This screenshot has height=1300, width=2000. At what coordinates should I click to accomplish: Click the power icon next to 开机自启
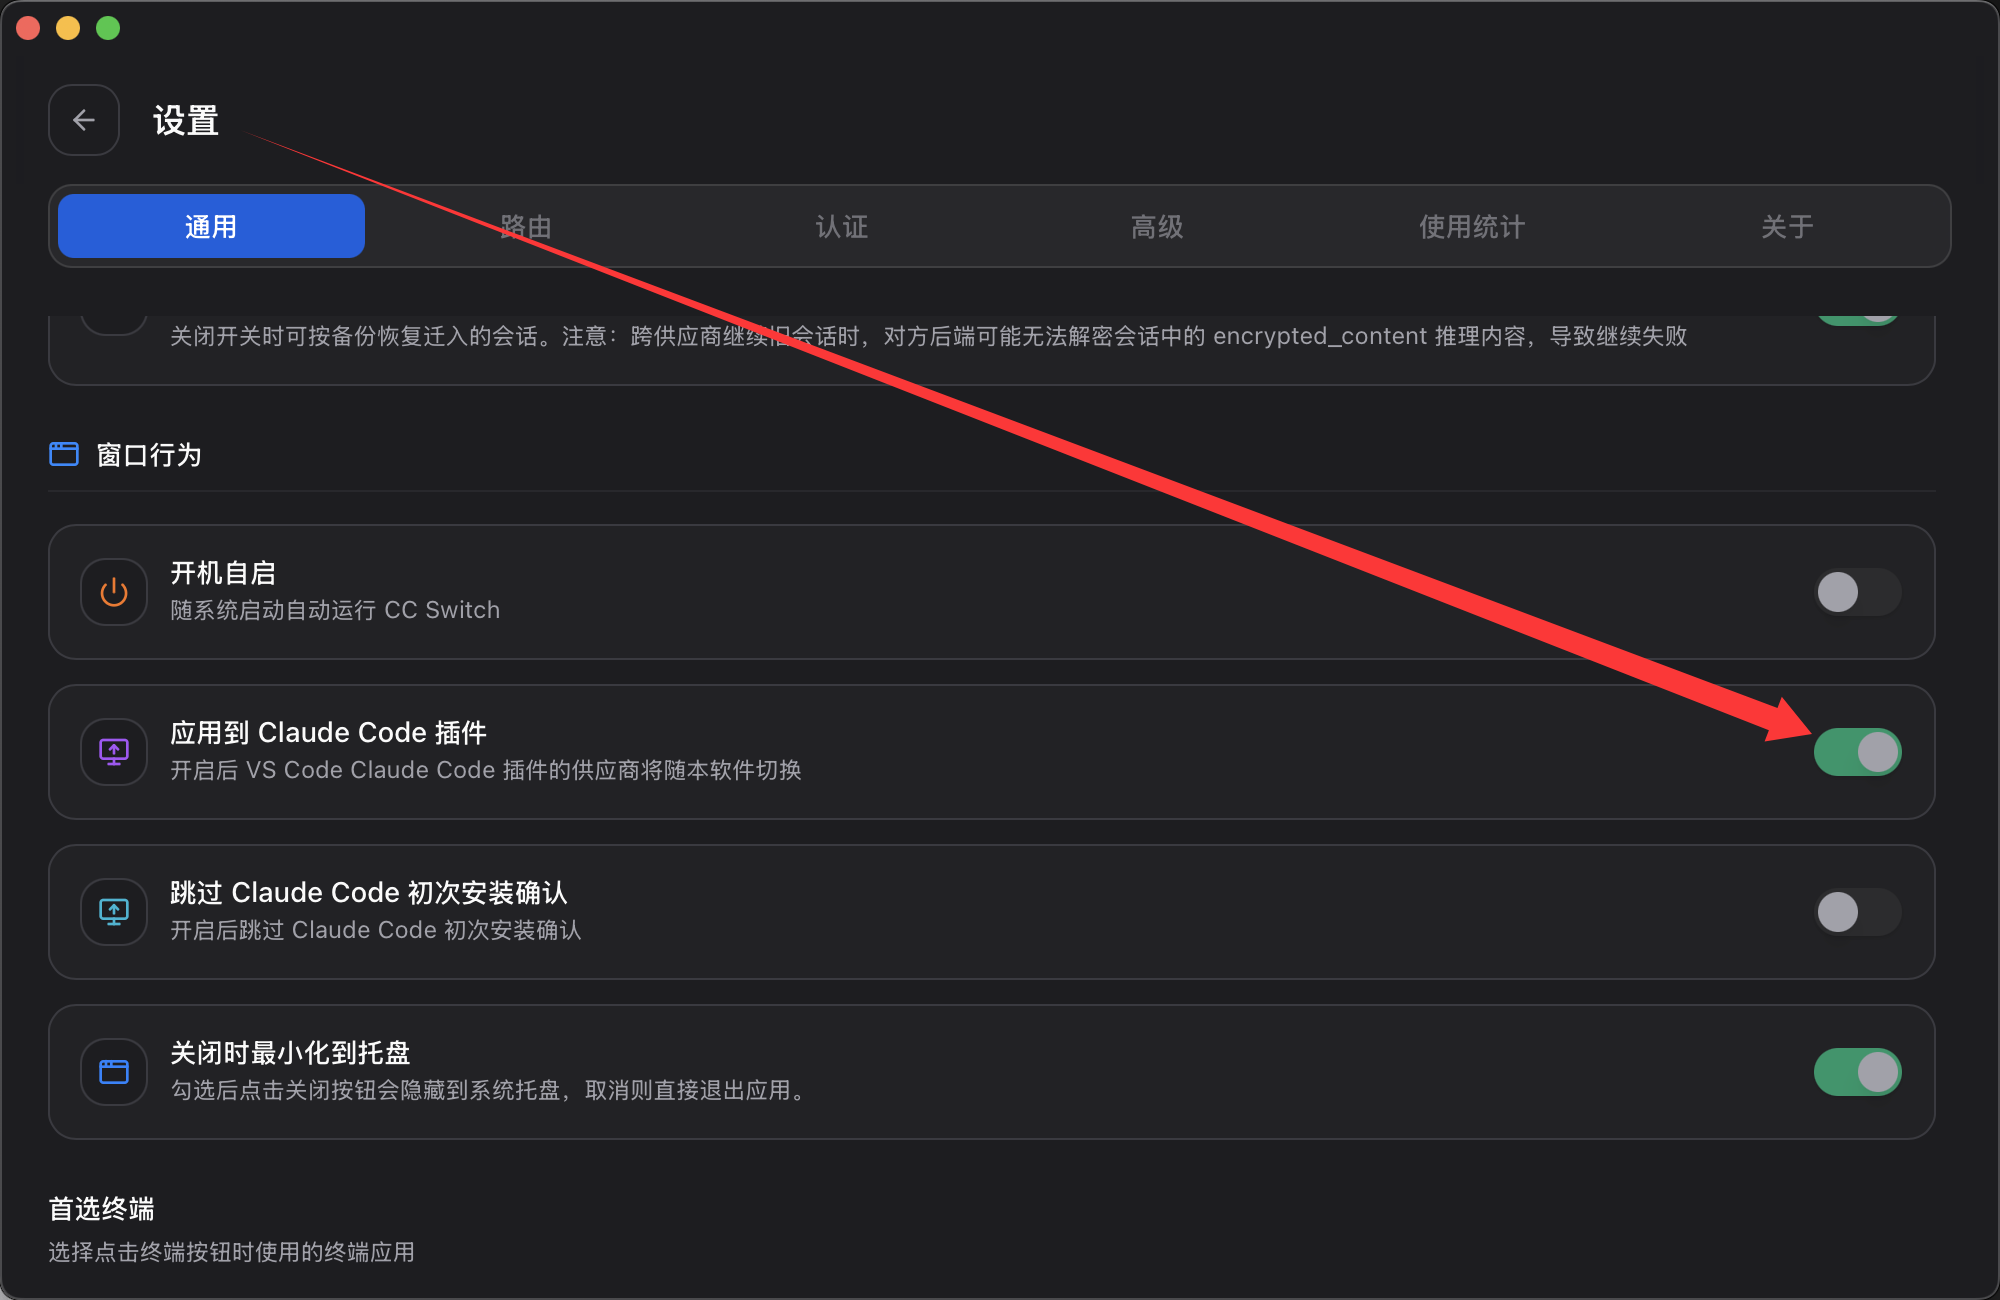[114, 592]
